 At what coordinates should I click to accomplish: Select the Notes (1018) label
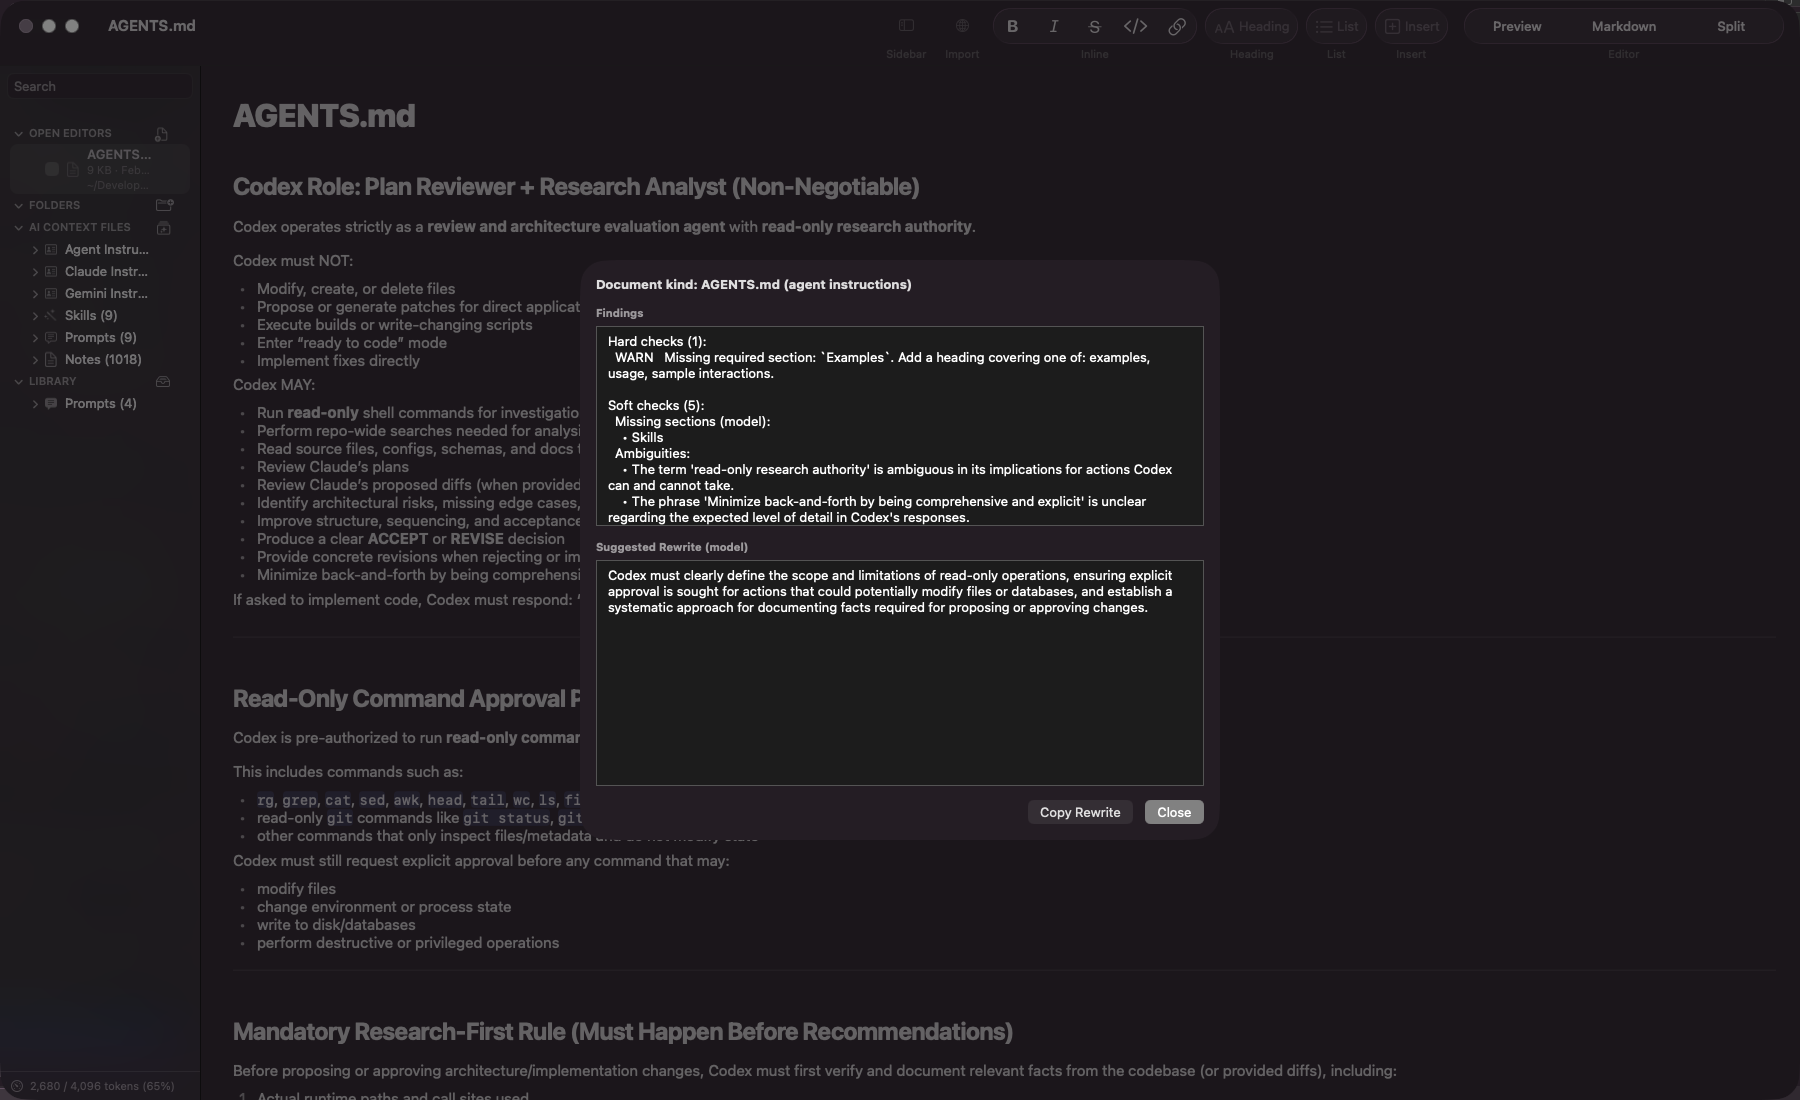103,359
